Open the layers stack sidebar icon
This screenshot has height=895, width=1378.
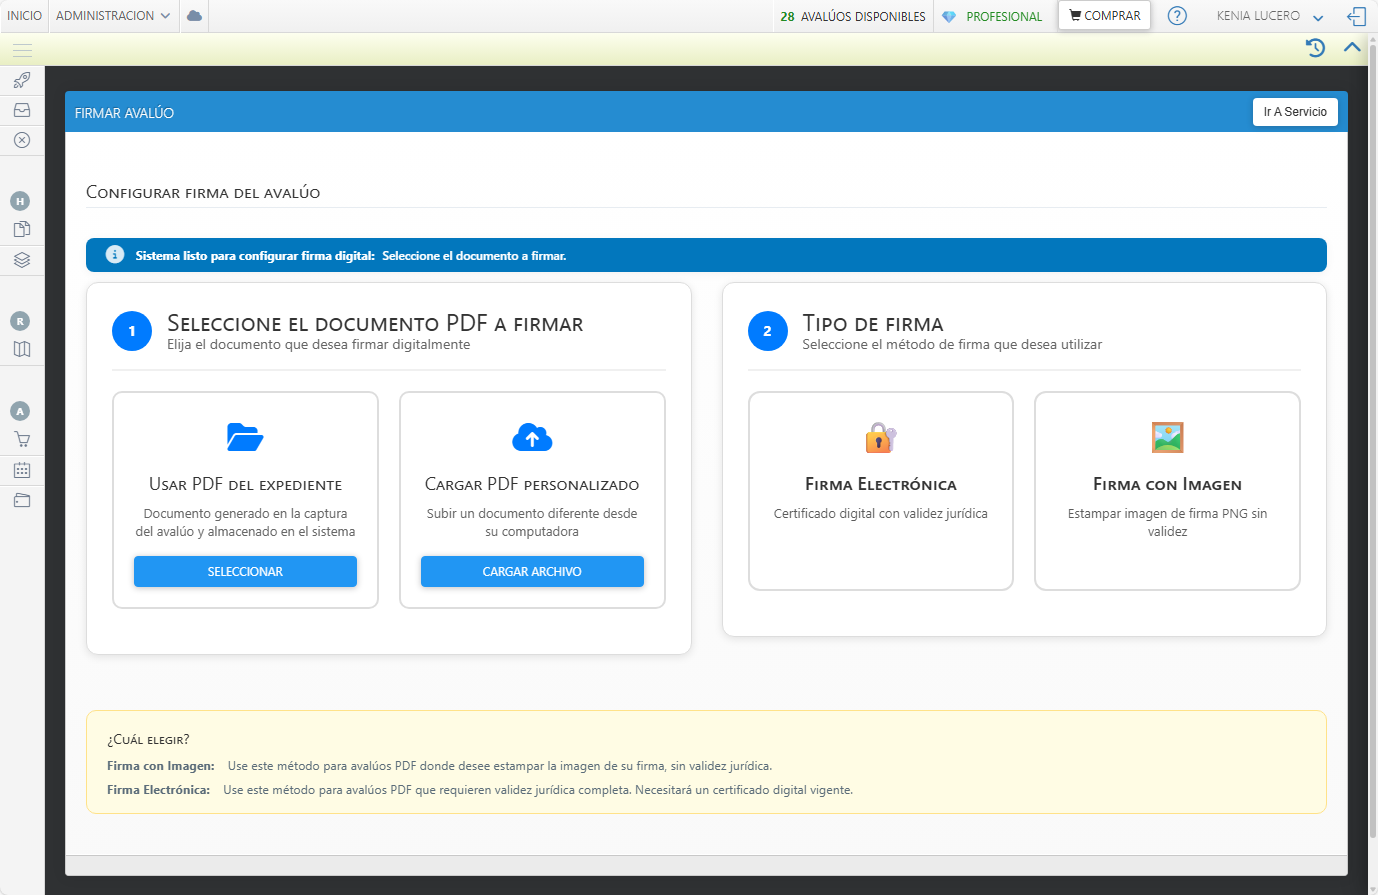click(22, 260)
